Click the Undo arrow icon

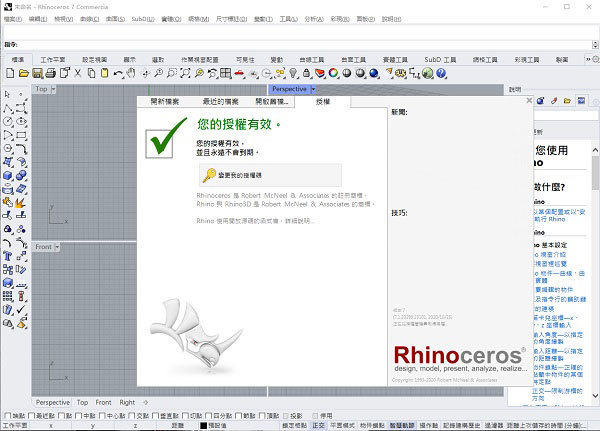118,73
